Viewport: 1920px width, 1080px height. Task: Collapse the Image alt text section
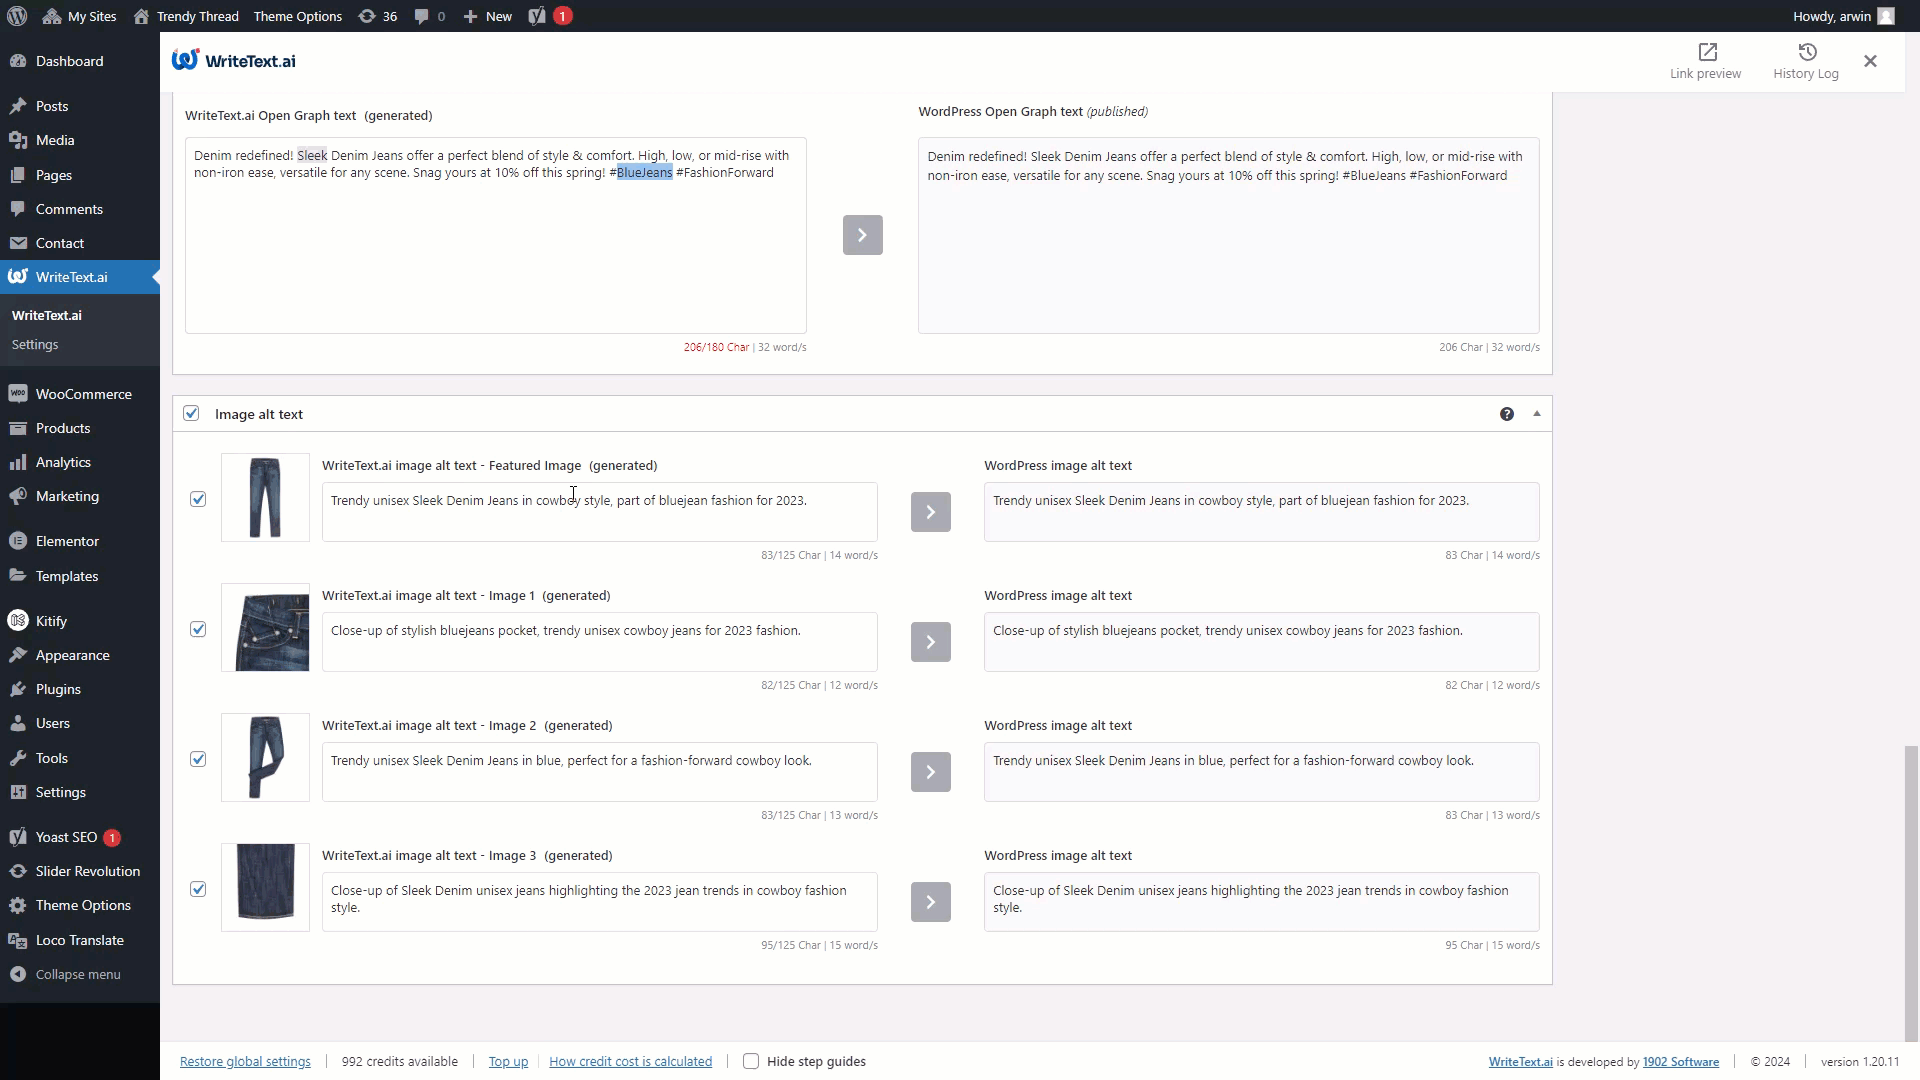click(1537, 413)
